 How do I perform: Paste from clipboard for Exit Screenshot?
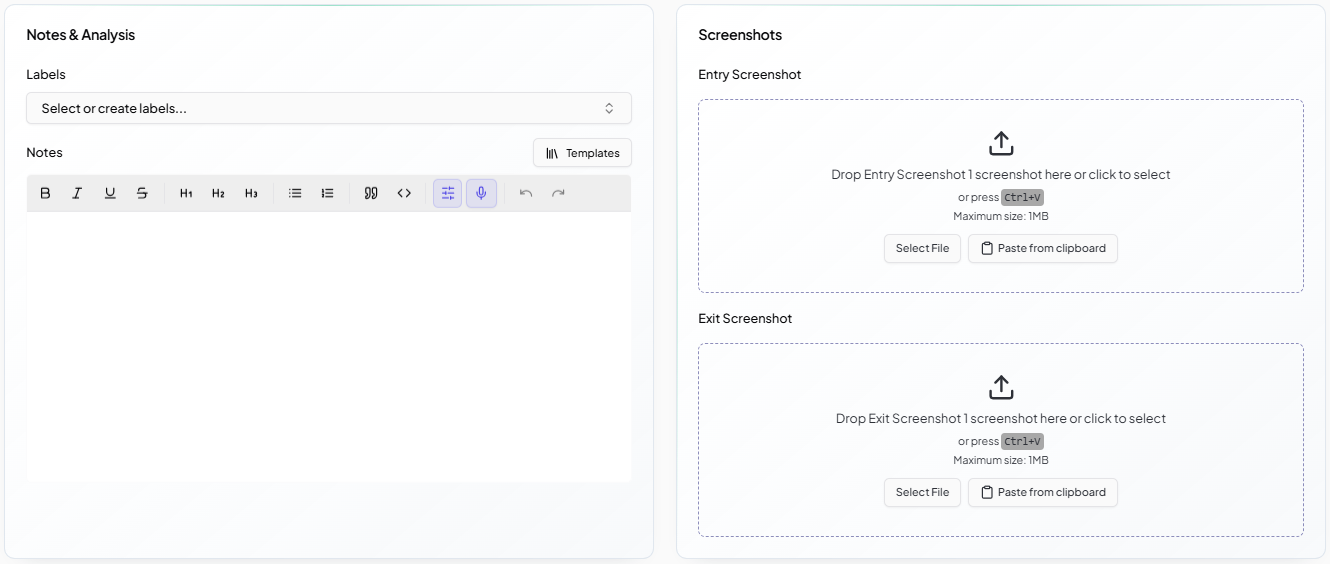[x=1043, y=492]
